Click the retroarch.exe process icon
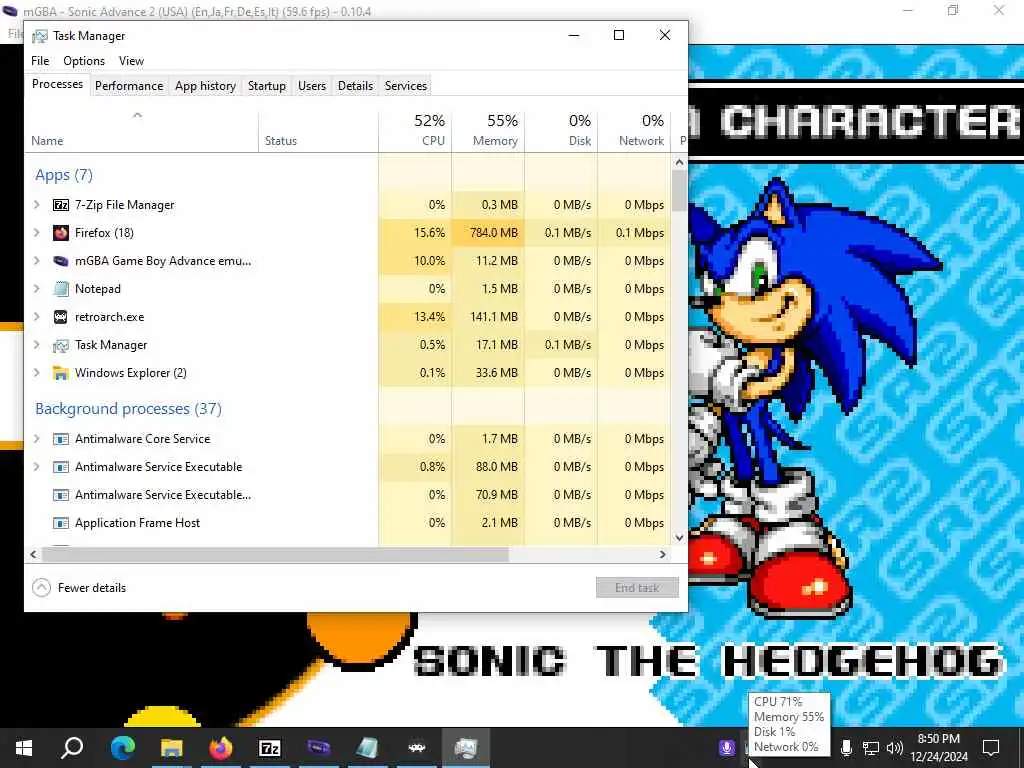The image size is (1024, 768). [61, 317]
